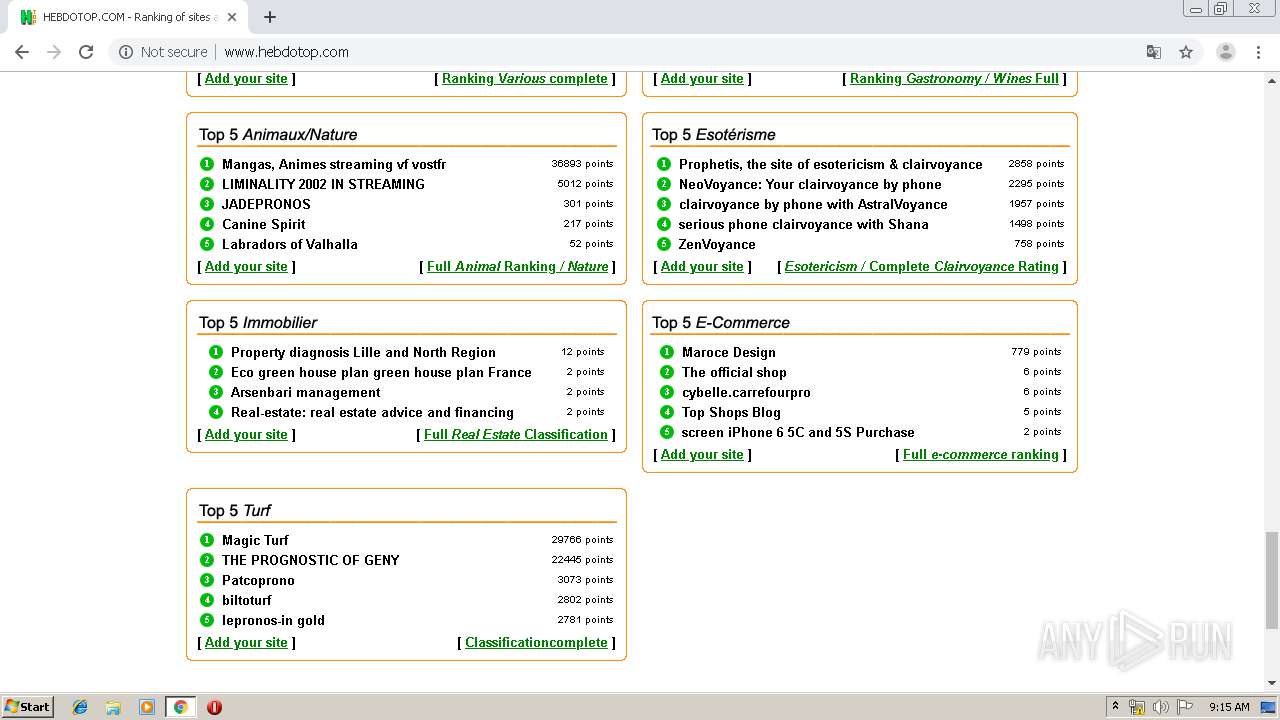Click the 9:15 AM system clock
This screenshot has height=720, width=1280.
[1229, 707]
